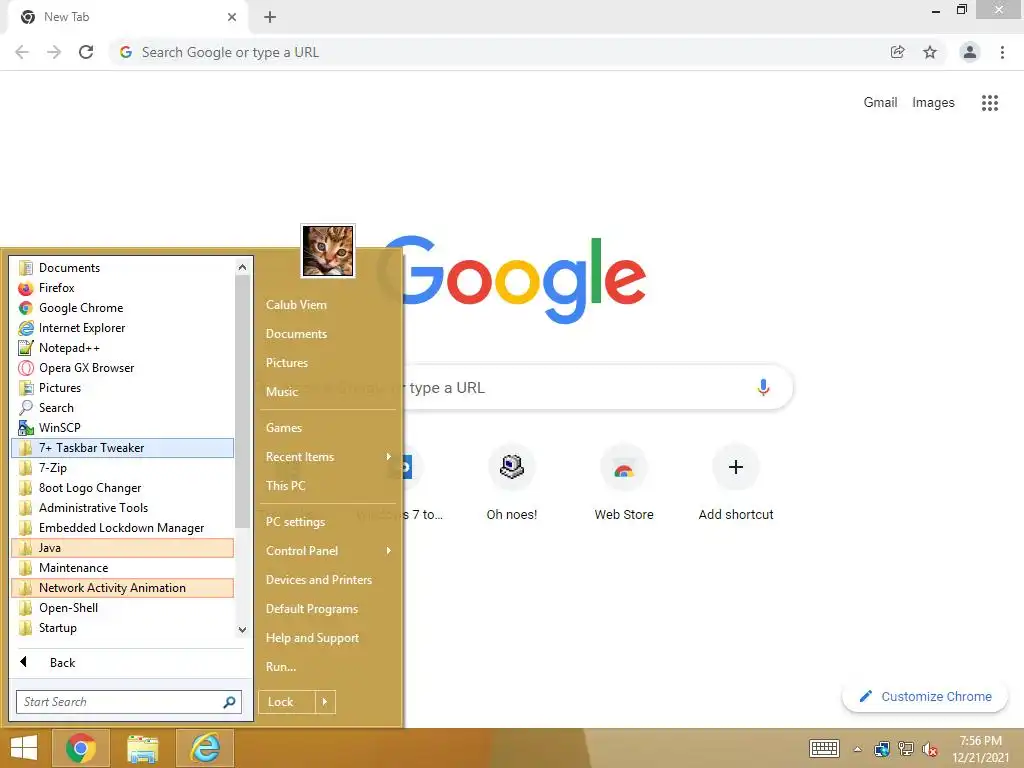Click programs list scroll up arrow

click(x=242, y=267)
